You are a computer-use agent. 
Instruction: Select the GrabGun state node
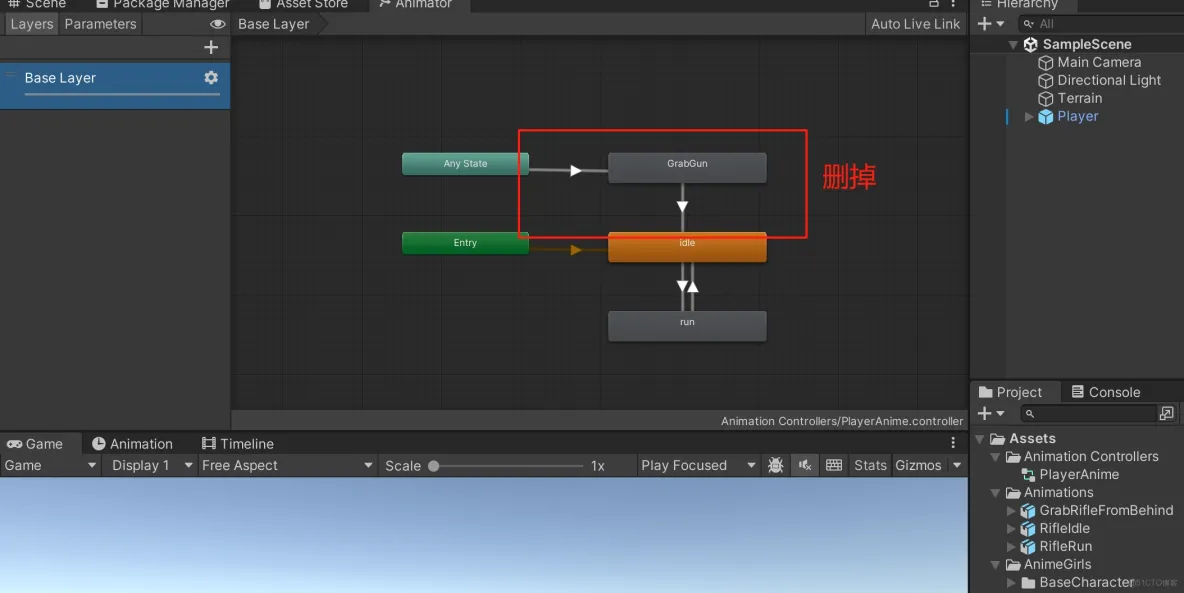click(x=687, y=167)
